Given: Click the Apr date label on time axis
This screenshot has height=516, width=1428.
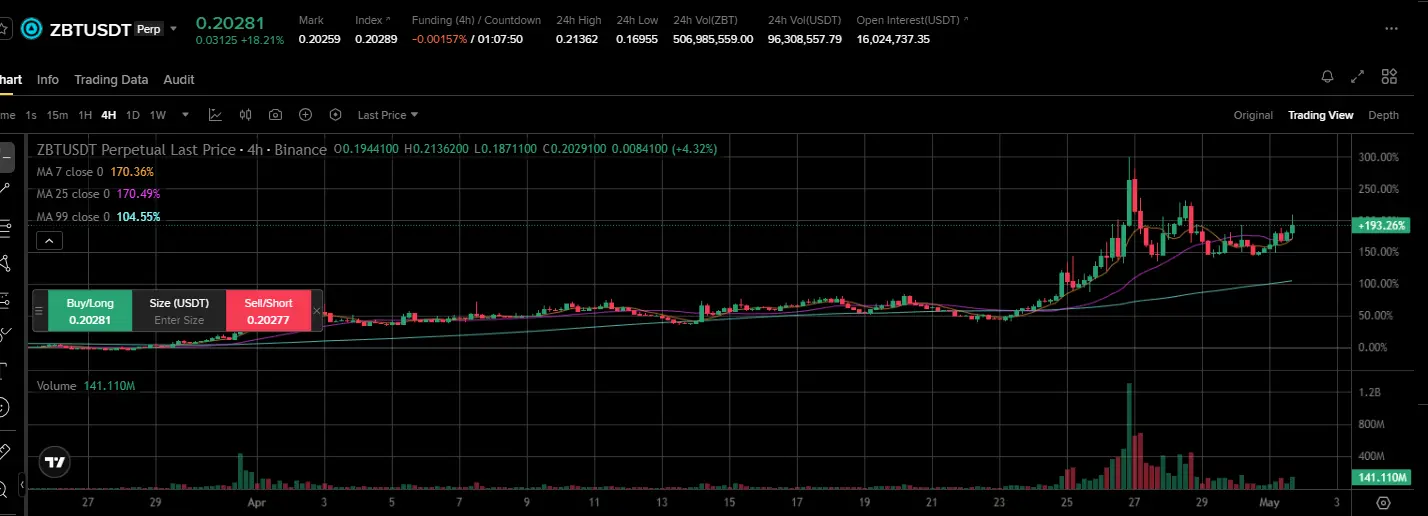Looking at the screenshot, I should tap(257, 502).
